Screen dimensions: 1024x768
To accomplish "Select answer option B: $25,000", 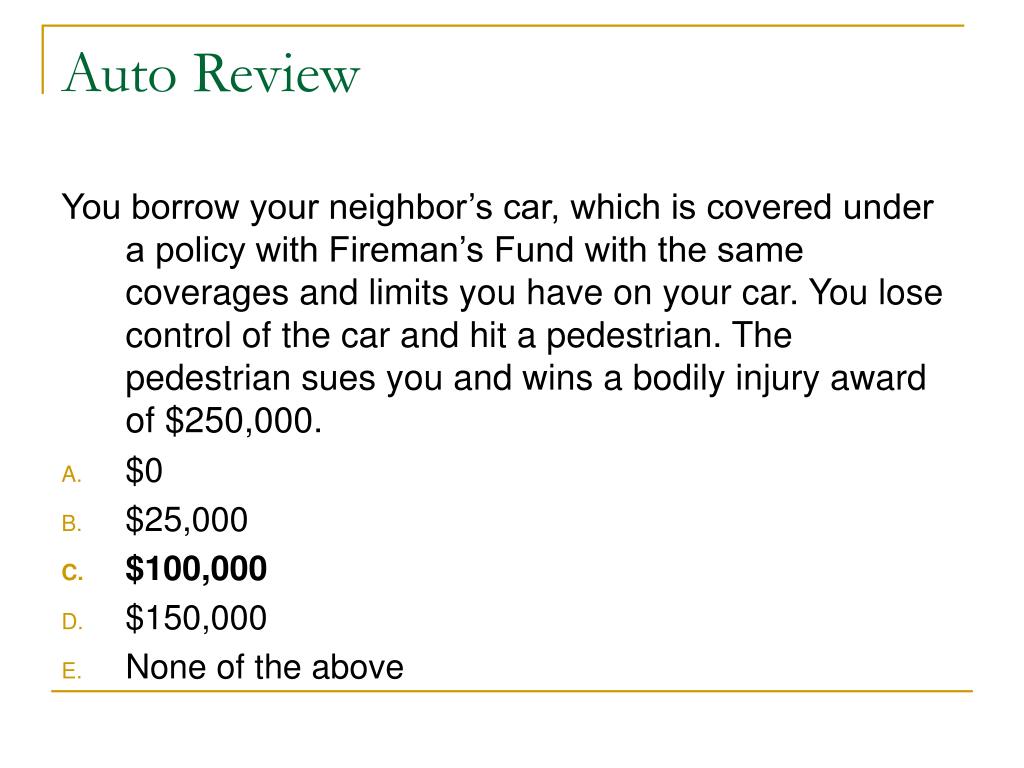I will [186, 520].
